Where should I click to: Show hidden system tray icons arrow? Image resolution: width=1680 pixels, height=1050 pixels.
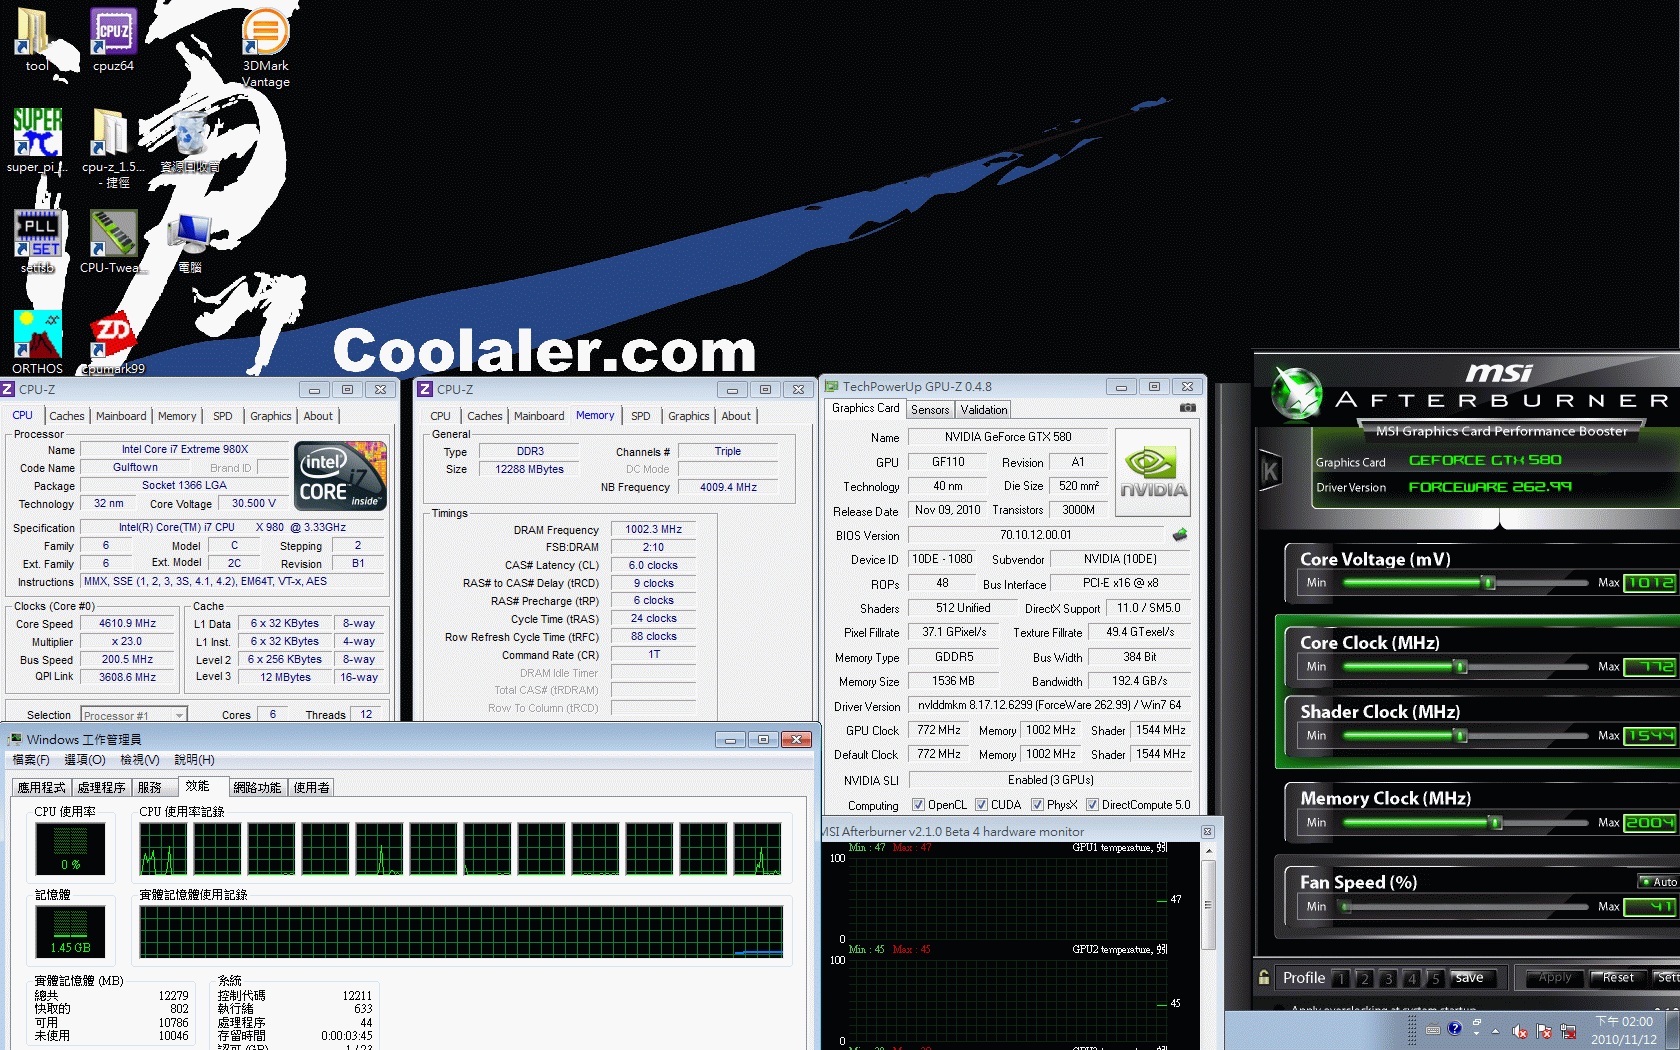(1496, 1031)
